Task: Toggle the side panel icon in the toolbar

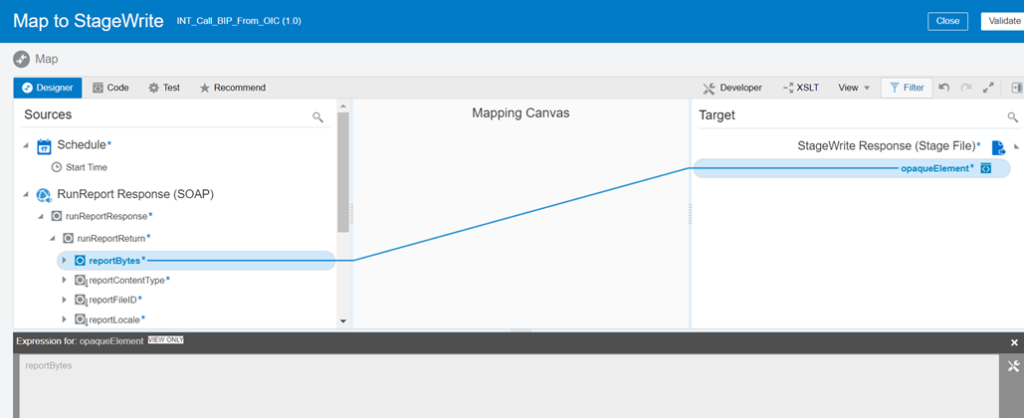Action: pos(1016,88)
